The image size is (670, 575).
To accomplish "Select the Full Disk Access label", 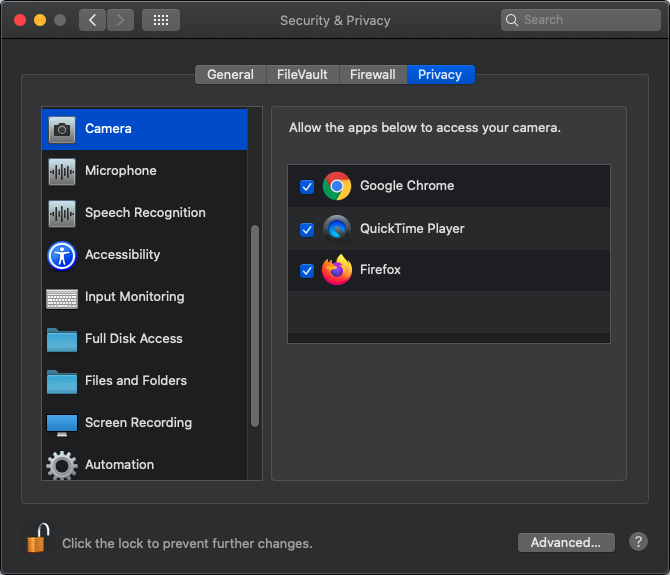I will (x=134, y=338).
